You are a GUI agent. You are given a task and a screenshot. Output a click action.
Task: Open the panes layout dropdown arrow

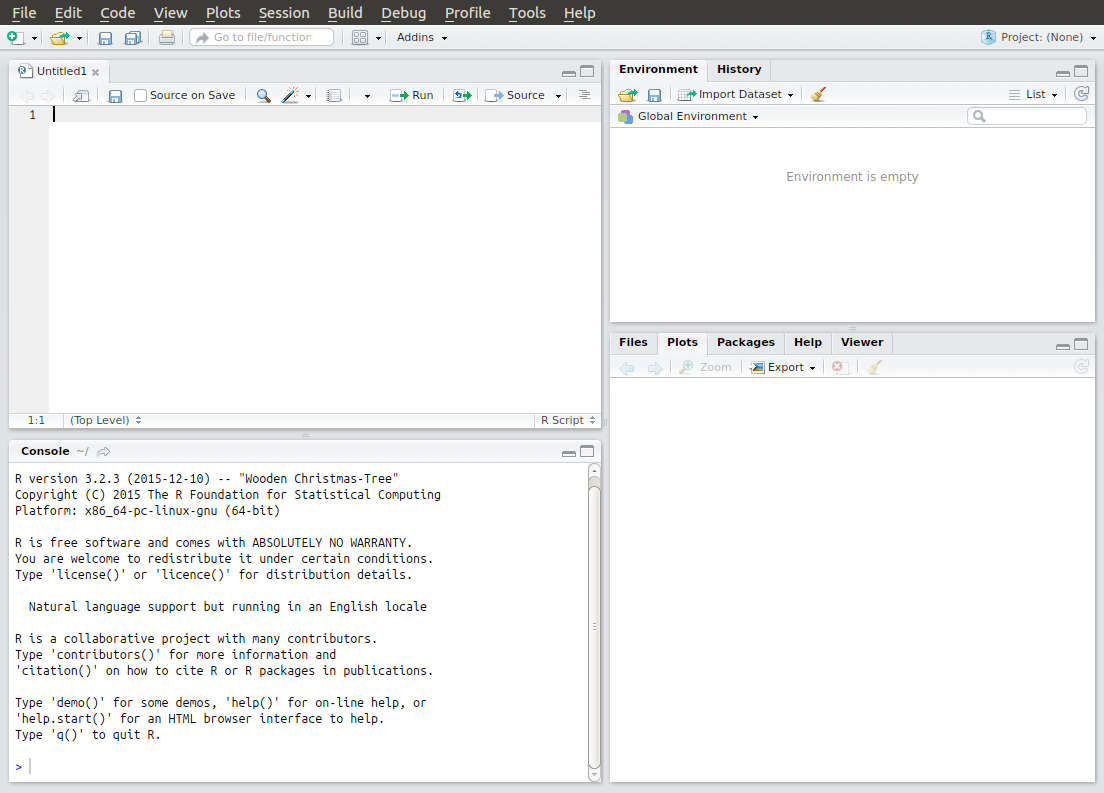378,38
